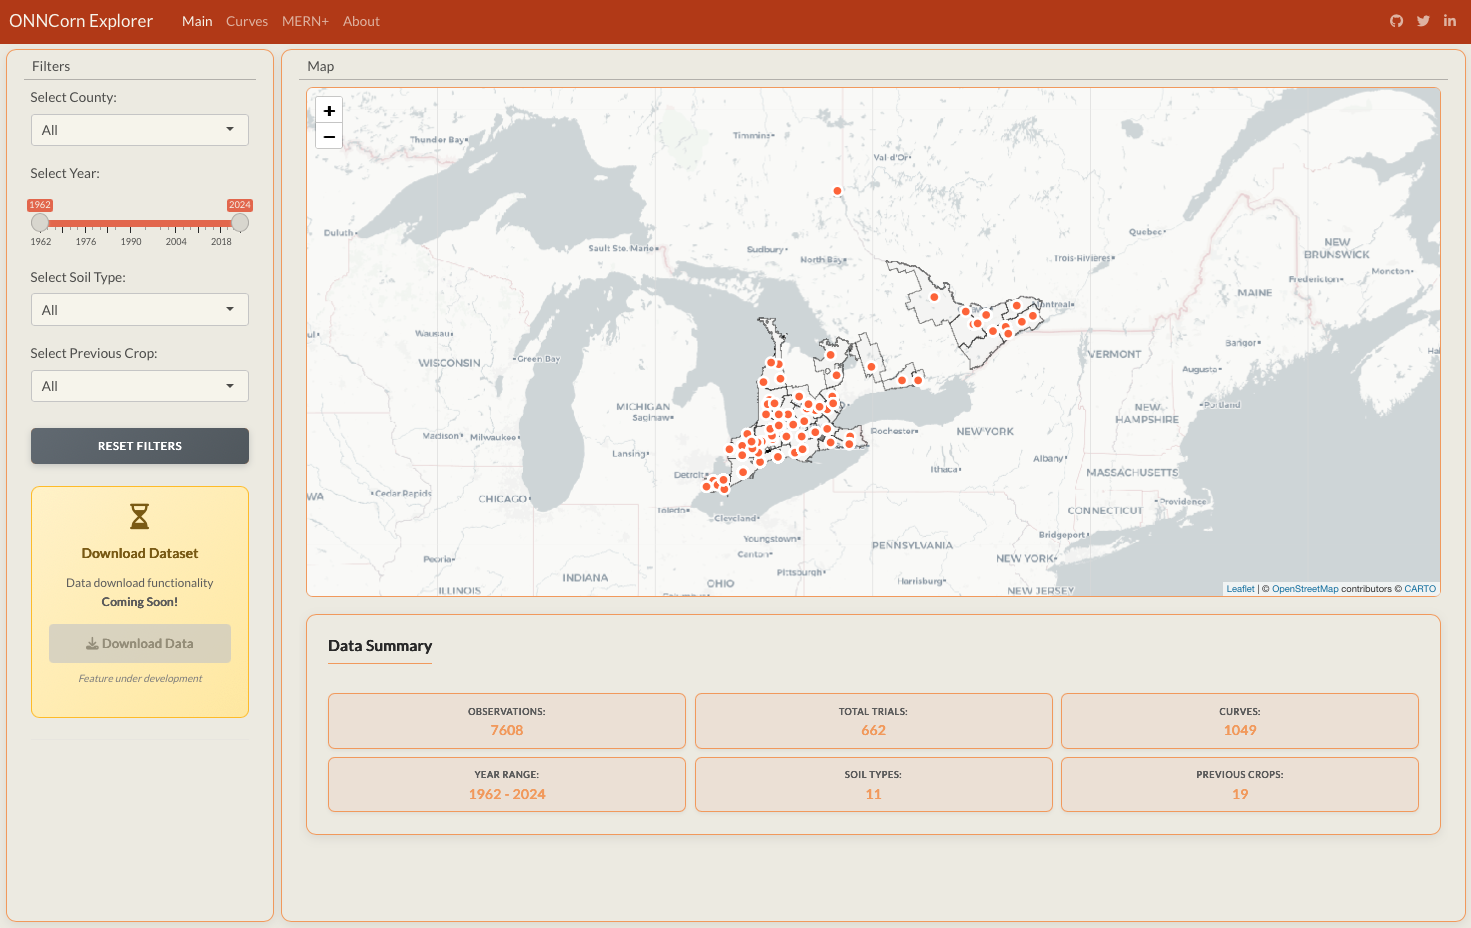Switch to the Curves tab
The width and height of the screenshot is (1471, 928).
(x=247, y=21)
